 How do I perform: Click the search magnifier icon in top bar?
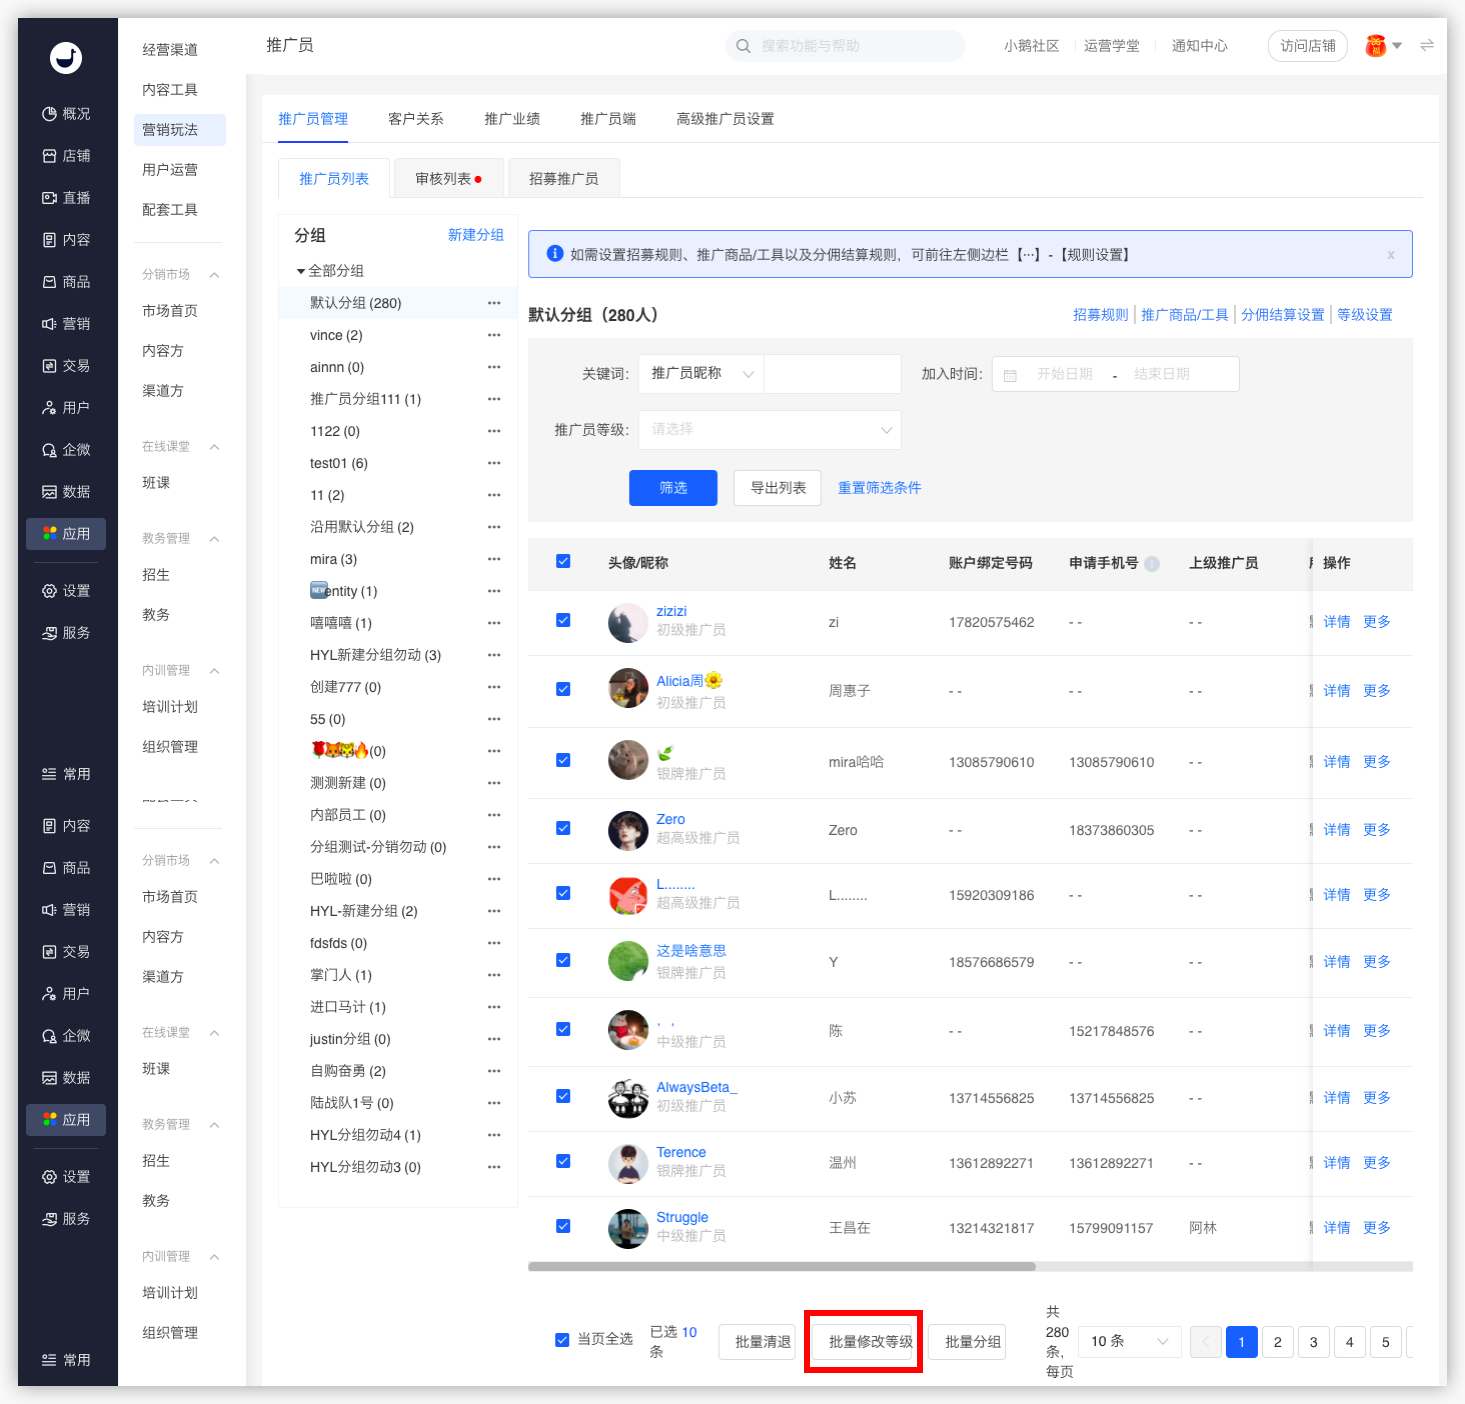coord(743,46)
